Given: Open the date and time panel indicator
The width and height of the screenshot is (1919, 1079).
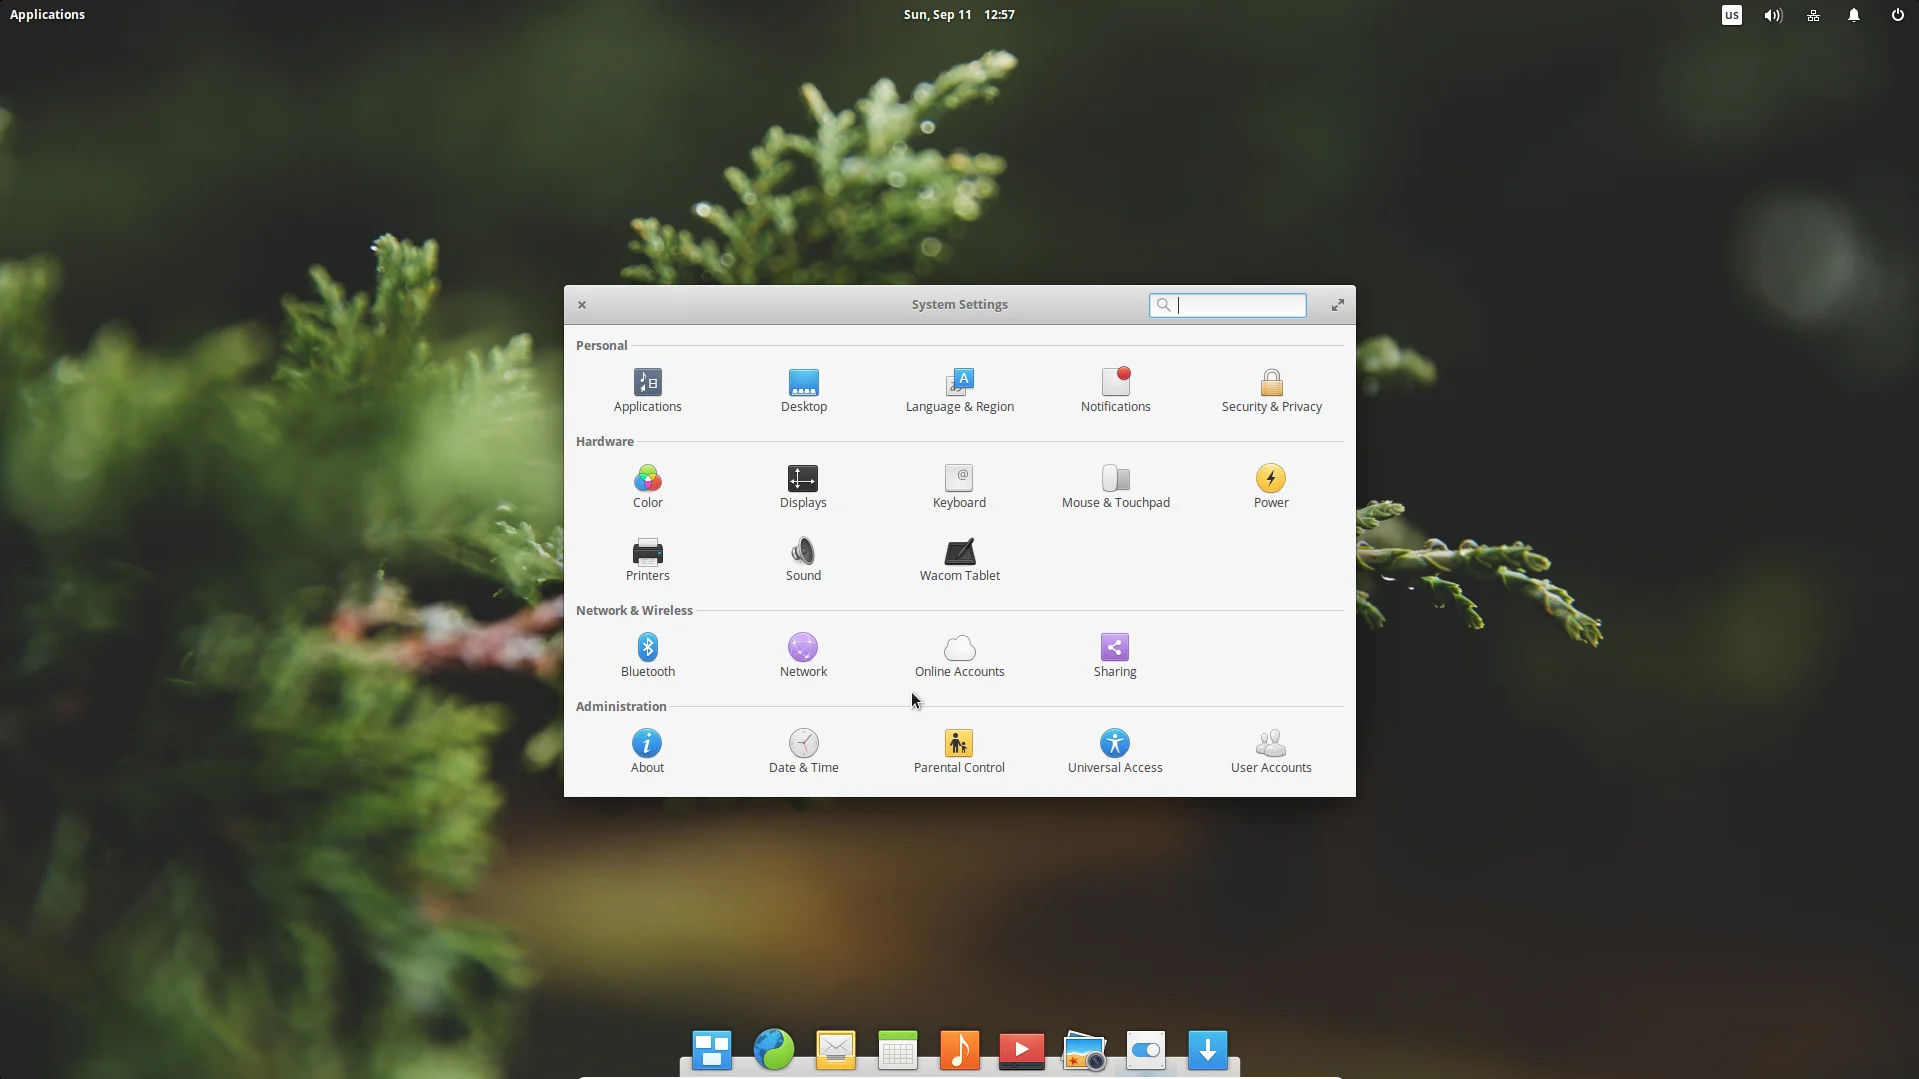Looking at the screenshot, I should tap(959, 14).
